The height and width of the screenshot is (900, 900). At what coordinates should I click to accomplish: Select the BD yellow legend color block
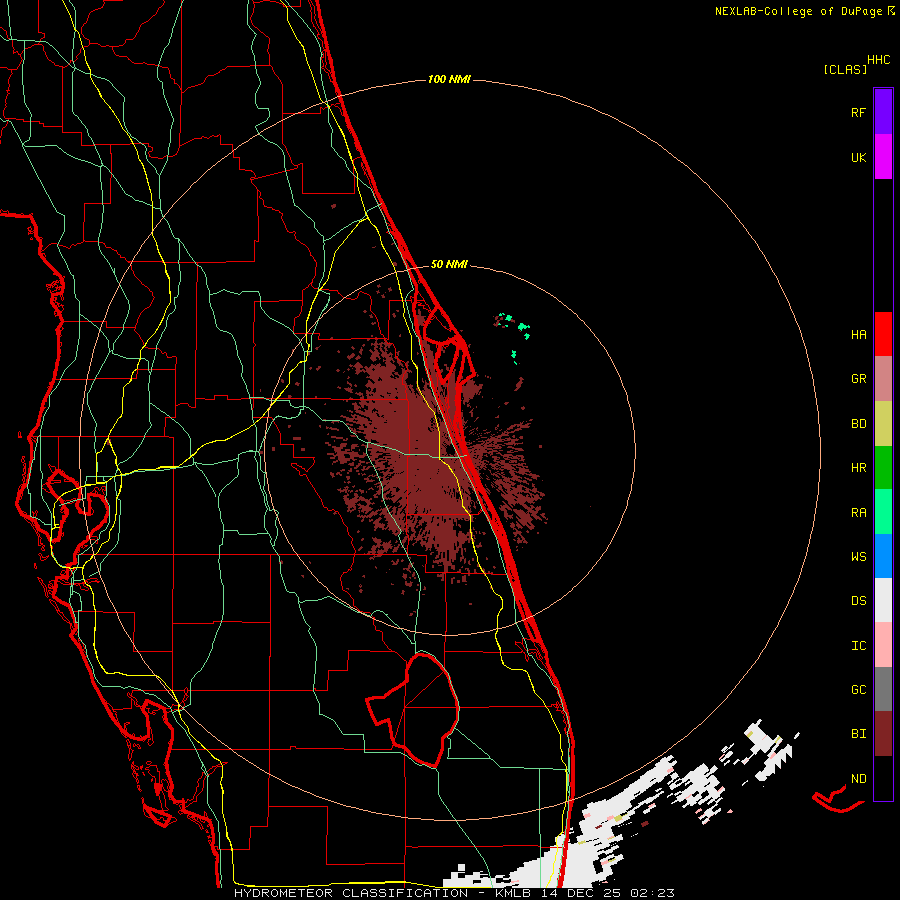883,424
